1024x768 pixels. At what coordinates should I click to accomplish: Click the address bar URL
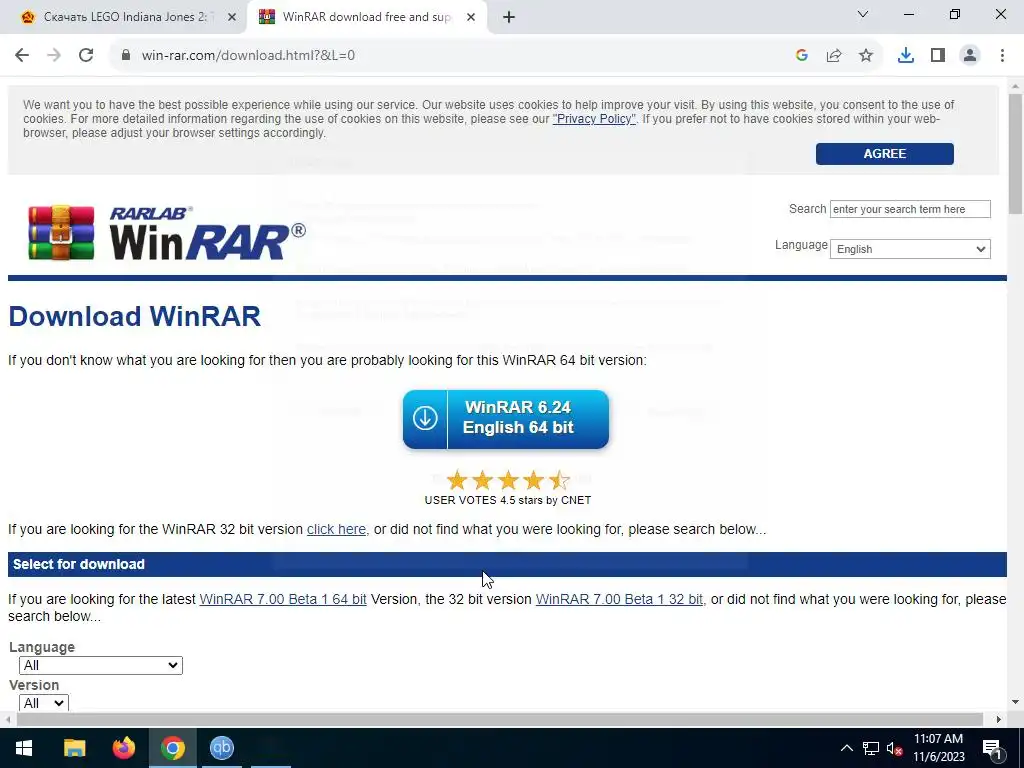click(248, 56)
